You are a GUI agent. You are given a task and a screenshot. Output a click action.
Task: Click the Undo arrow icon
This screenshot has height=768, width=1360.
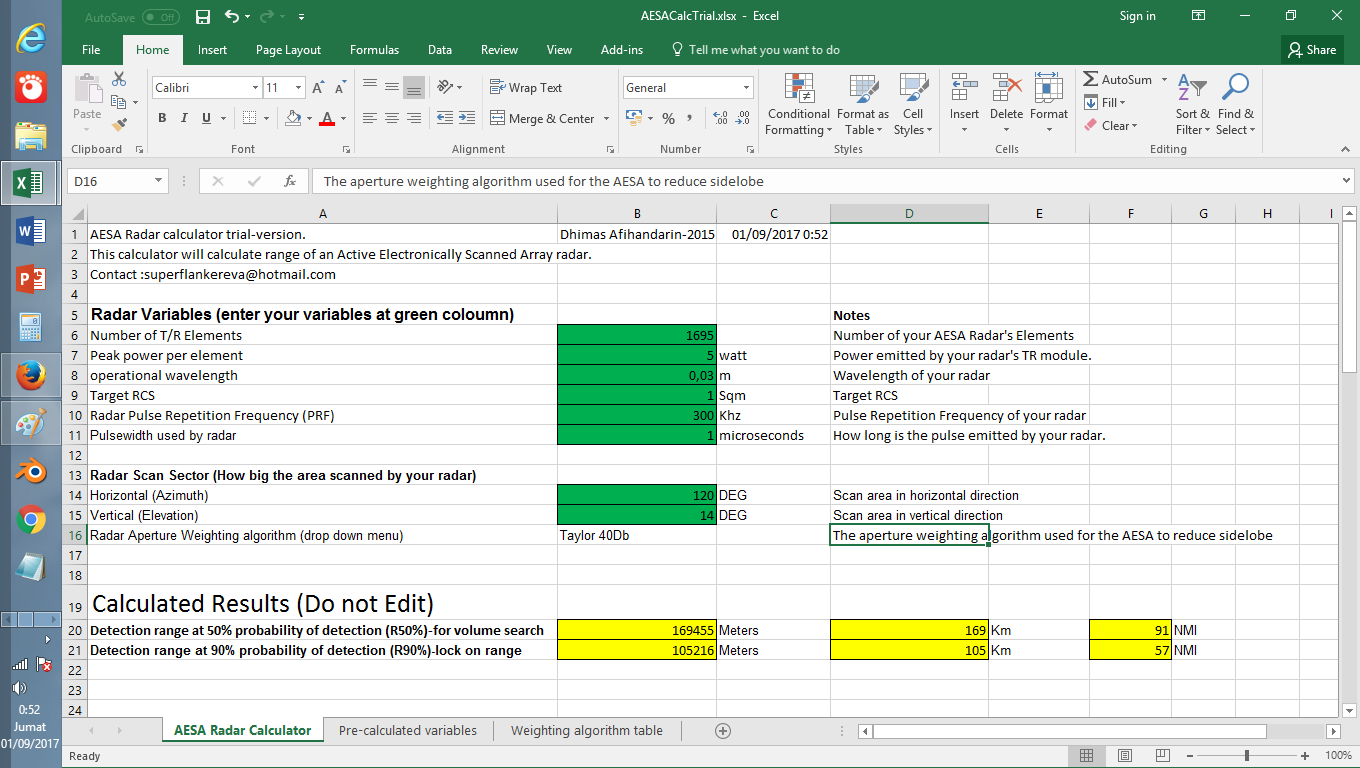click(232, 16)
